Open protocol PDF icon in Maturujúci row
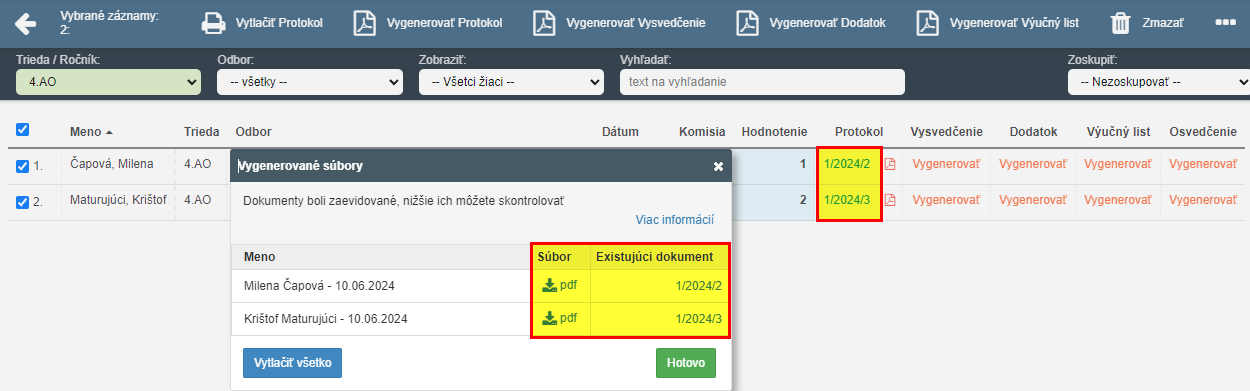Screen dimensions: 1250x391 [890, 200]
